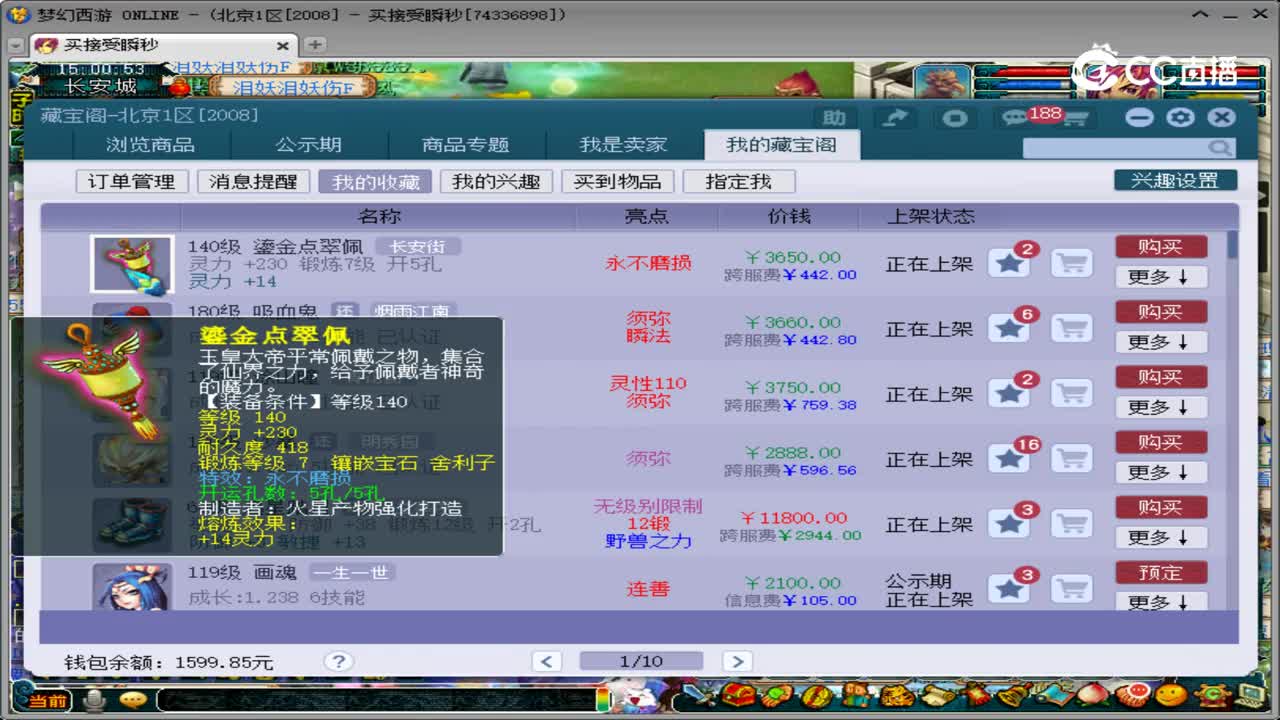Add the ¥11800.00 item to cart

pos(1071,524)
